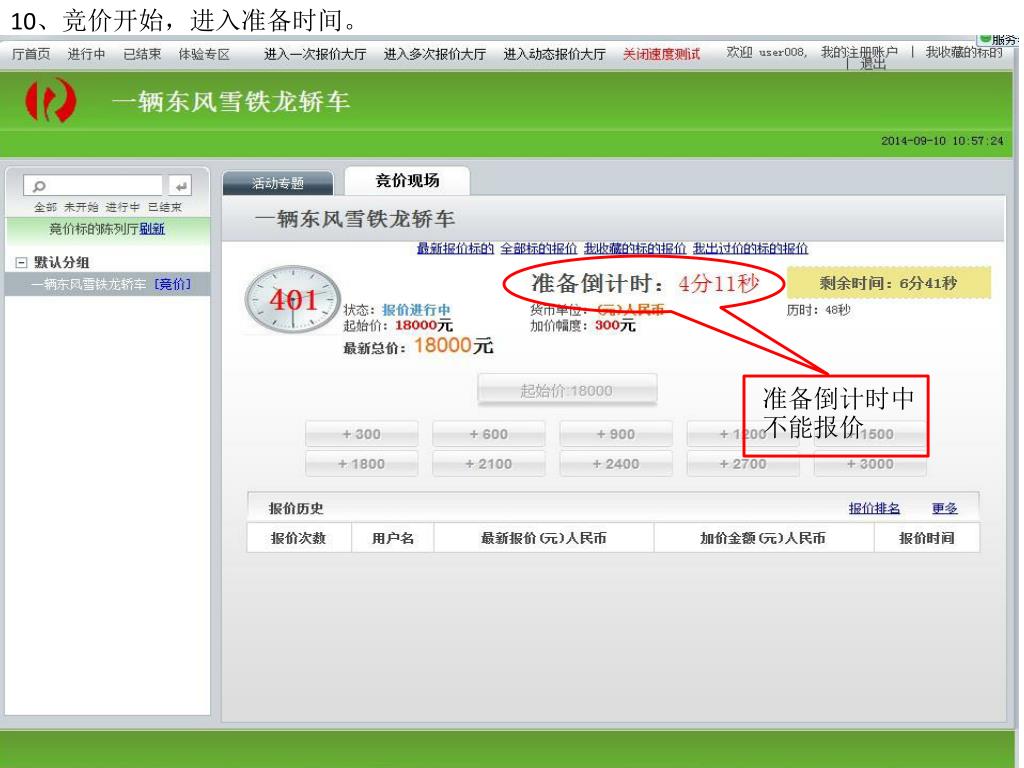The height and width of the screenshot is (768, 1024).
Task: Open the 厅首页 menu item
Action: pyautogui.click(x=31, y=54)
